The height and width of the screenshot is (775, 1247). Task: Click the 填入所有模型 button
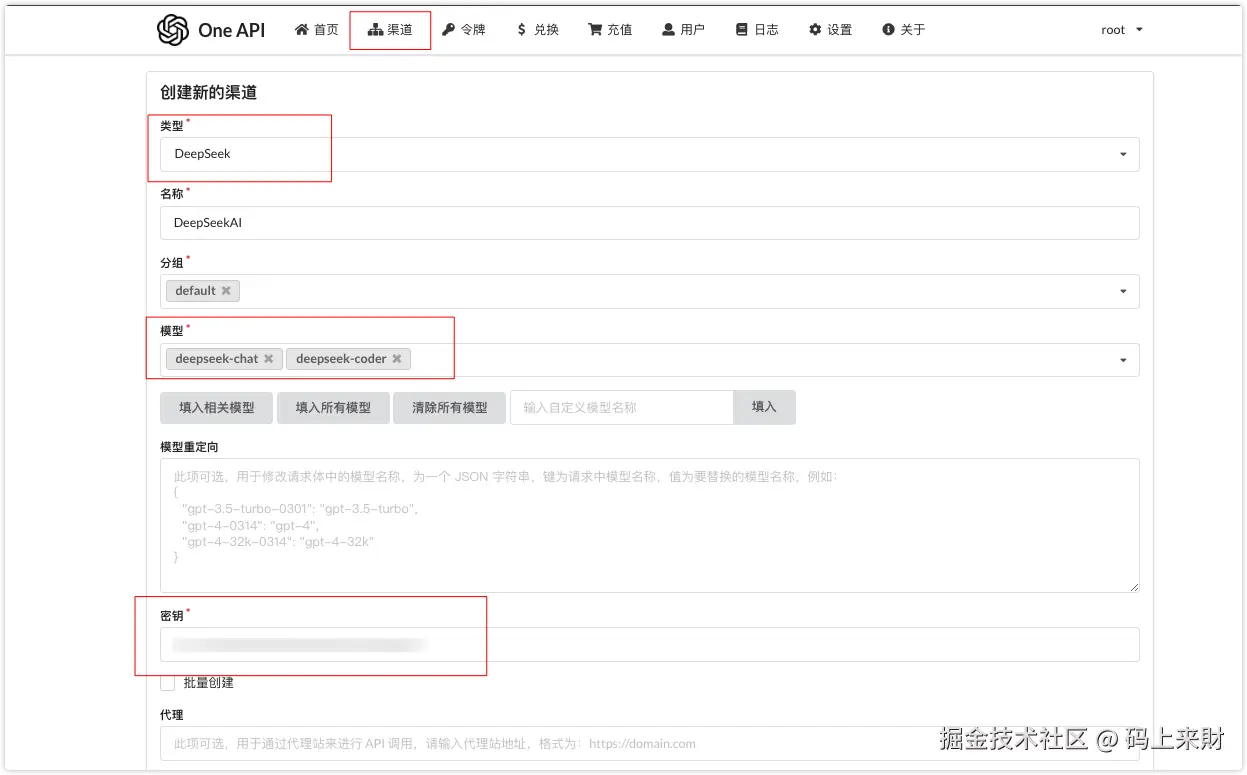[333, 407]
